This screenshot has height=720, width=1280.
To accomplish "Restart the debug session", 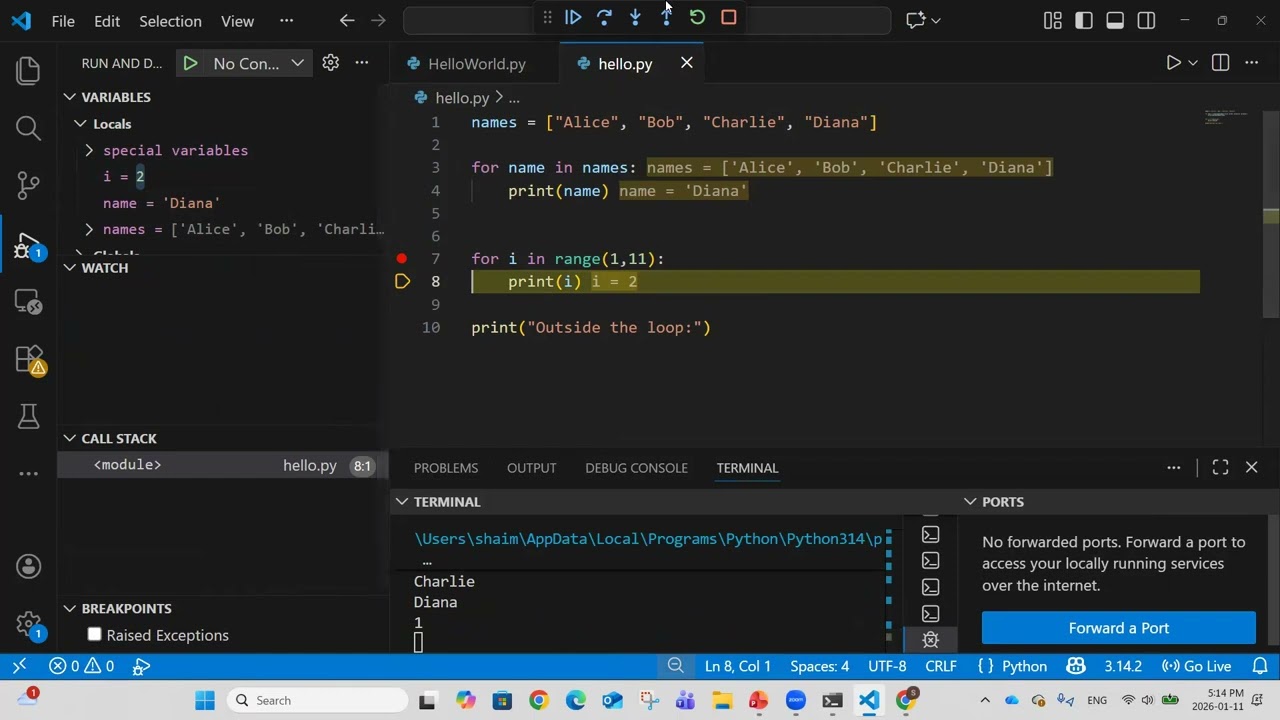I will point(697,17).
